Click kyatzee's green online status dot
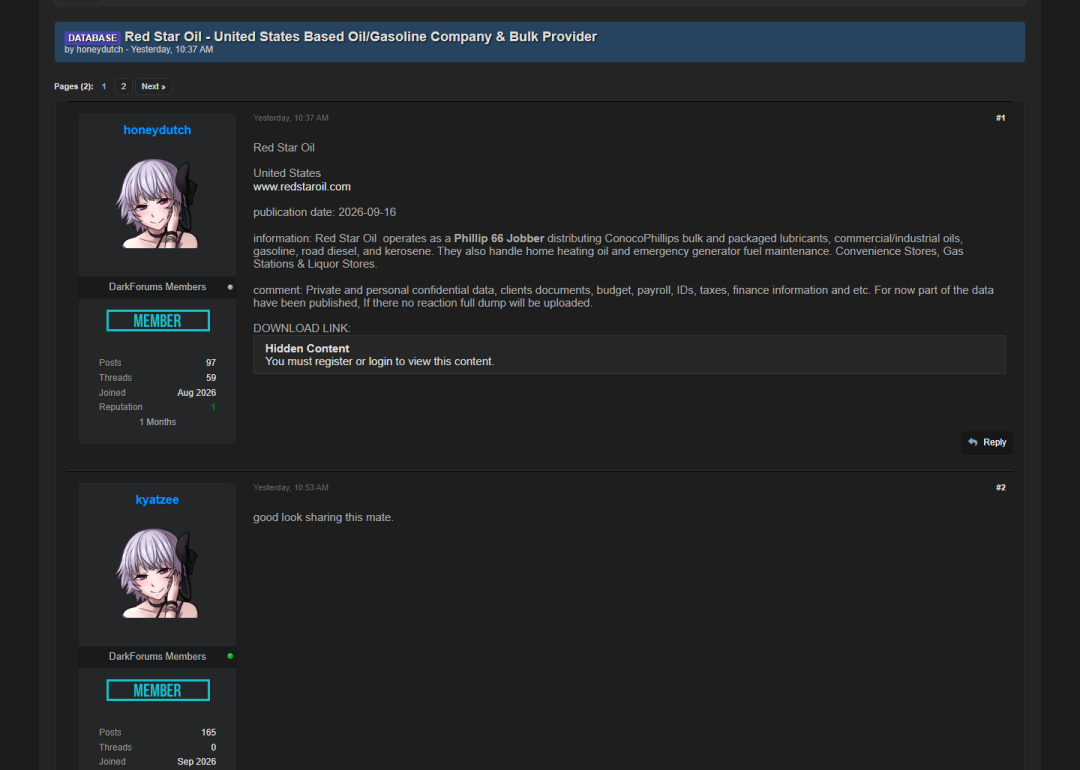This screenshot has height=770, width=1080. (230, 656)
